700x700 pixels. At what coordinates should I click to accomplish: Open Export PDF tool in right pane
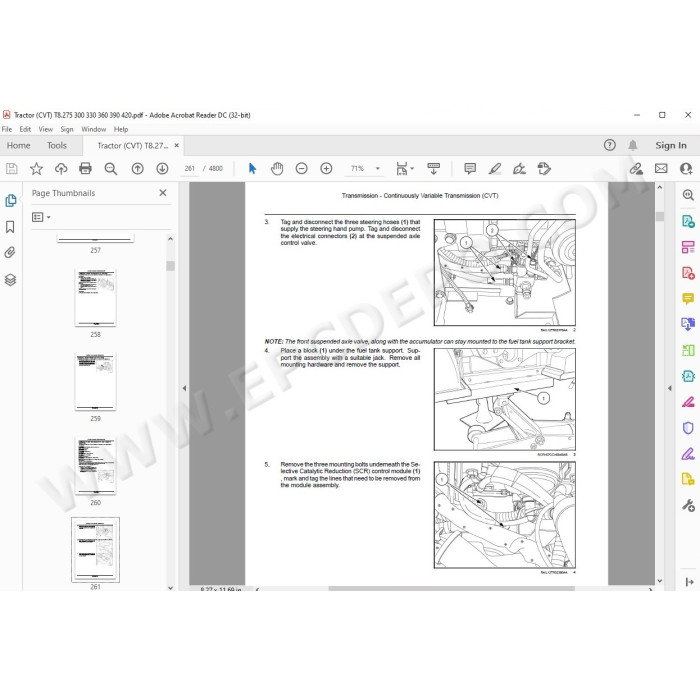[688, 221]
